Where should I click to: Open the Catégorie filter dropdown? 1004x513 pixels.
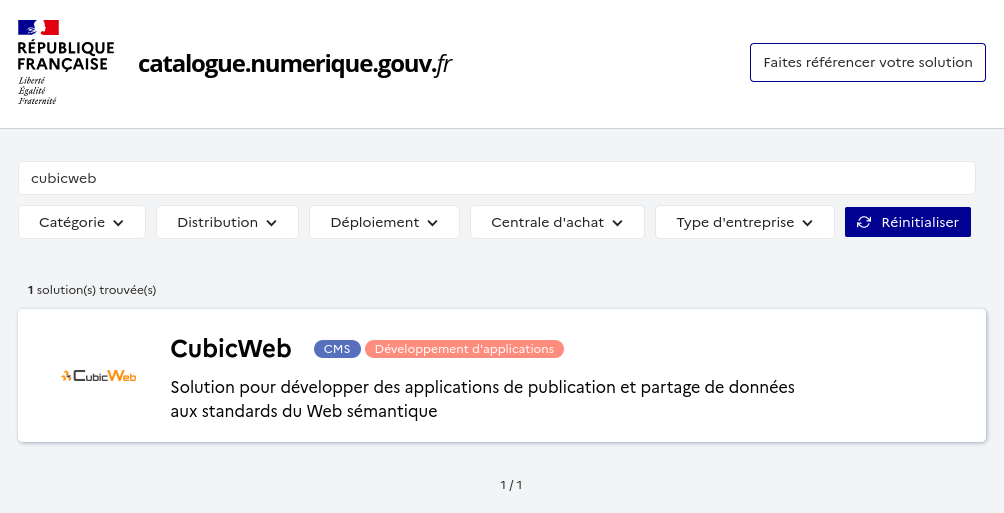[82, 222]
